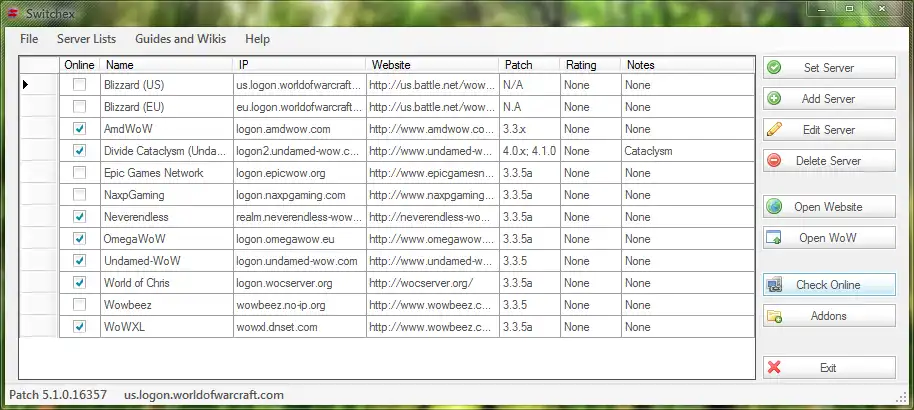914x410 pixels.
Task: Click the green checkmark icon on Set Server
Action: 774,68
